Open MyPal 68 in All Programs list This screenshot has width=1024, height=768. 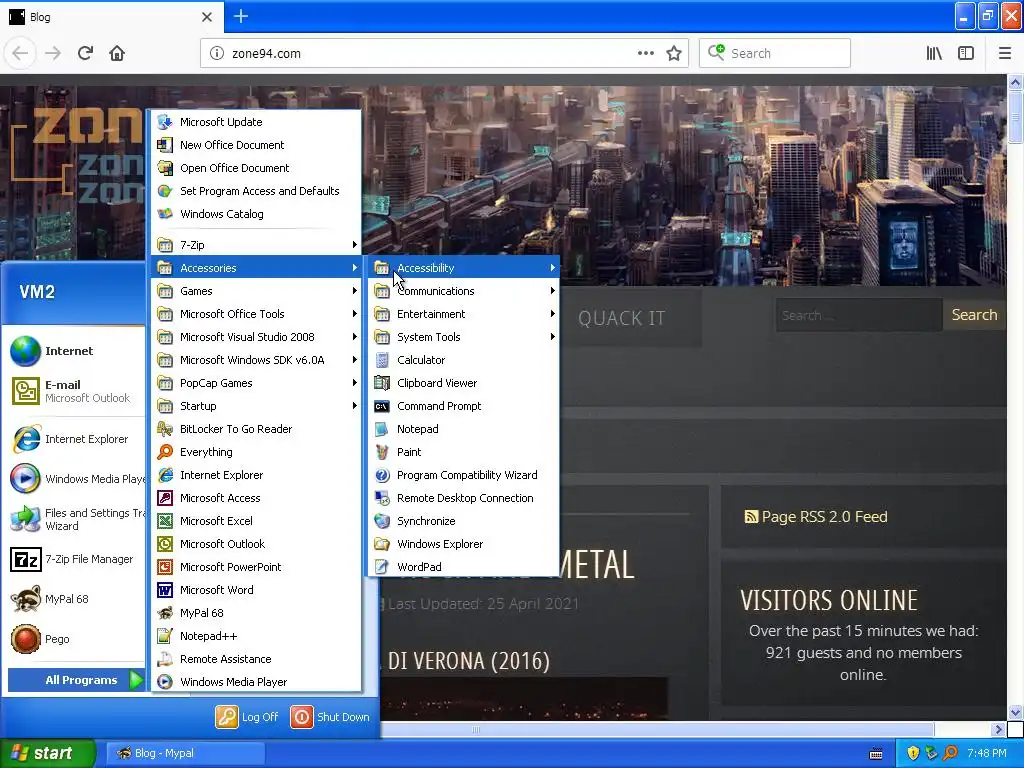click(256, 613)
